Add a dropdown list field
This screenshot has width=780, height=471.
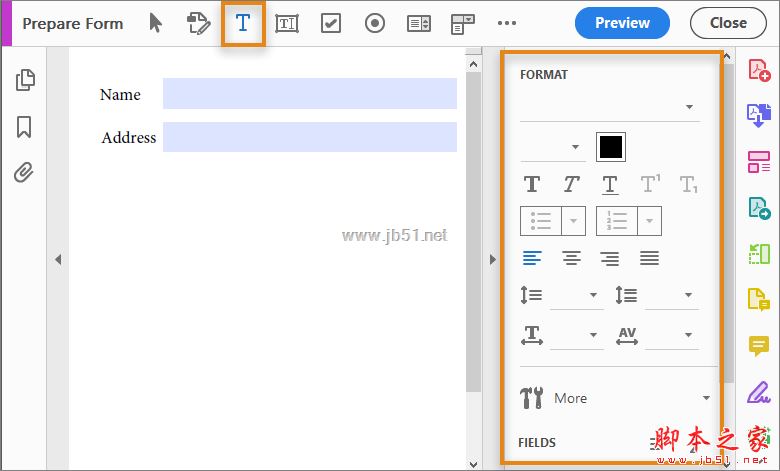tap(463, 24)
